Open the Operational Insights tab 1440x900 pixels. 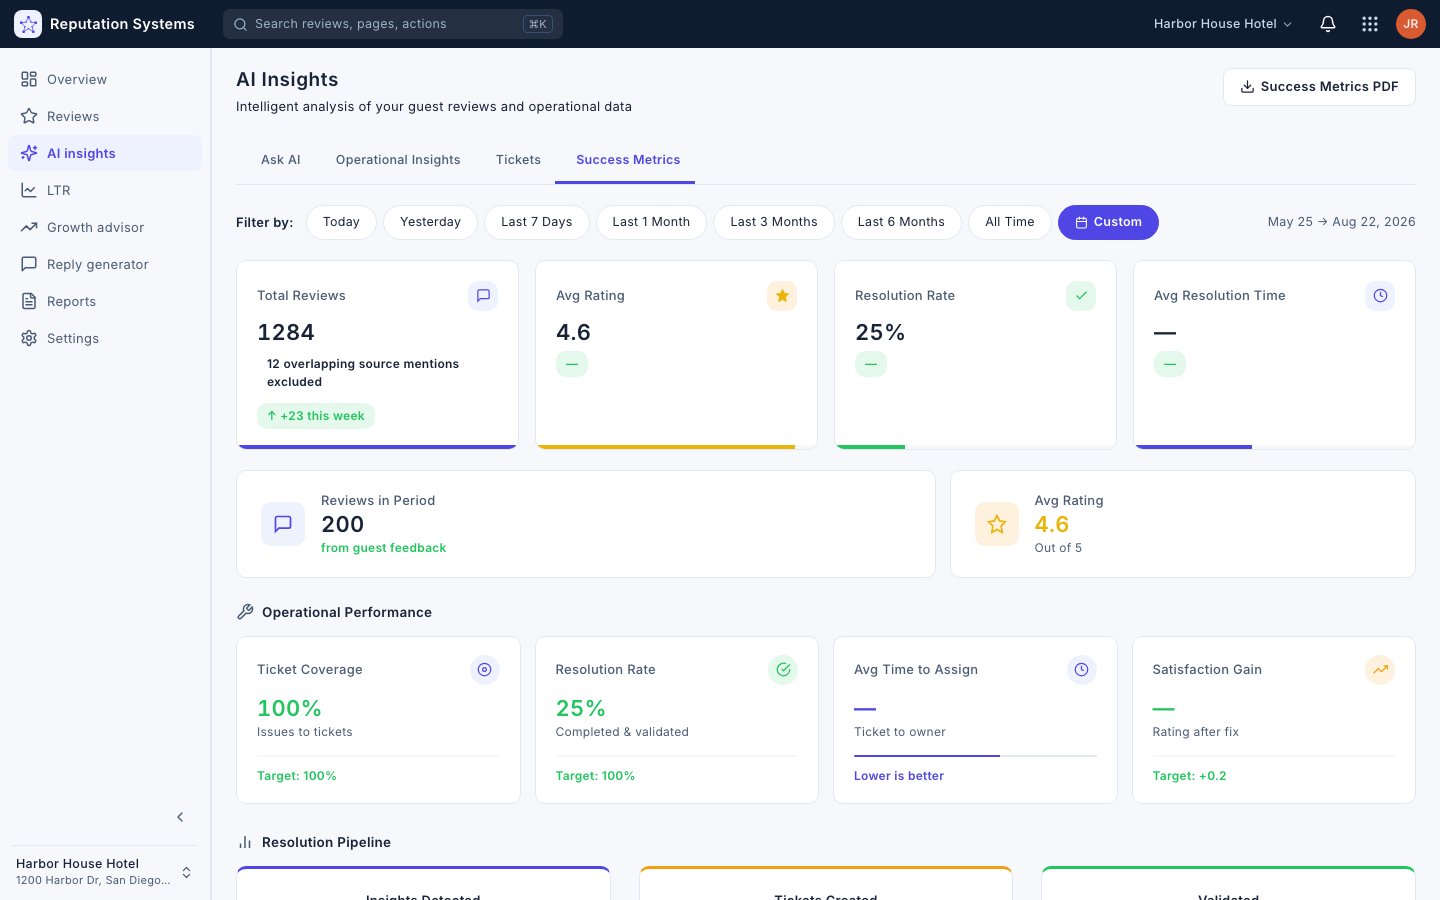(x=398, y=160)
